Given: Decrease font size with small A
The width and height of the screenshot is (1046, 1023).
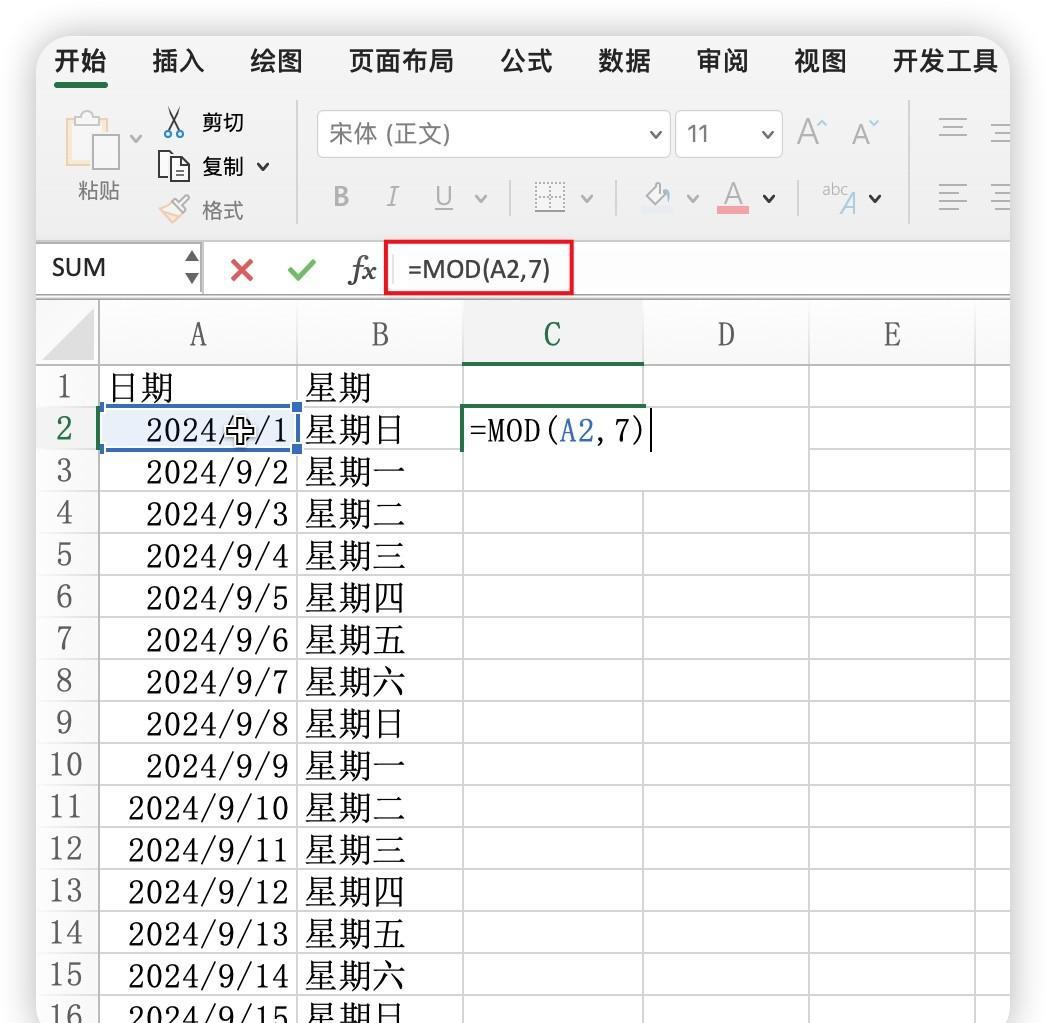Looking at the screenshot, I should [865, 132].
